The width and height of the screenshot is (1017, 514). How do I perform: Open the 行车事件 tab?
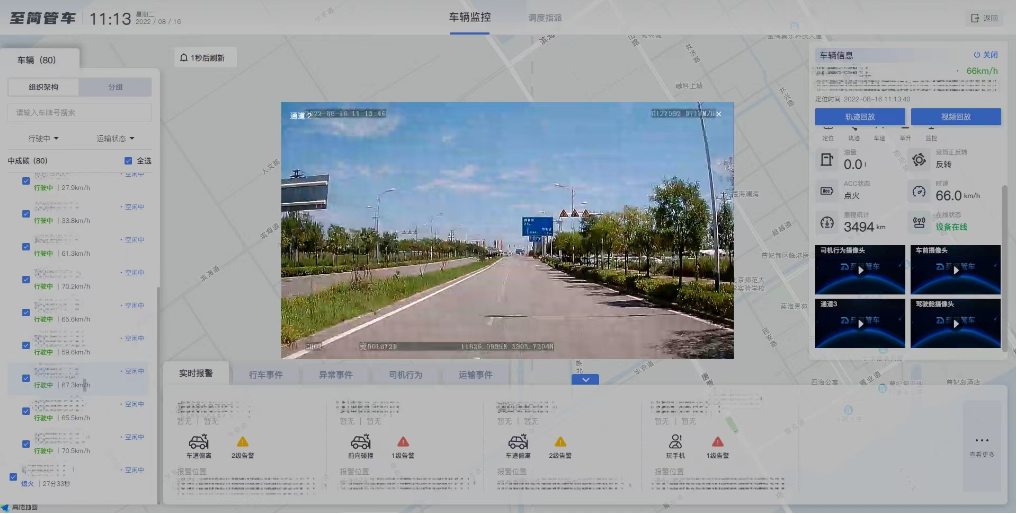click(267, 375)
